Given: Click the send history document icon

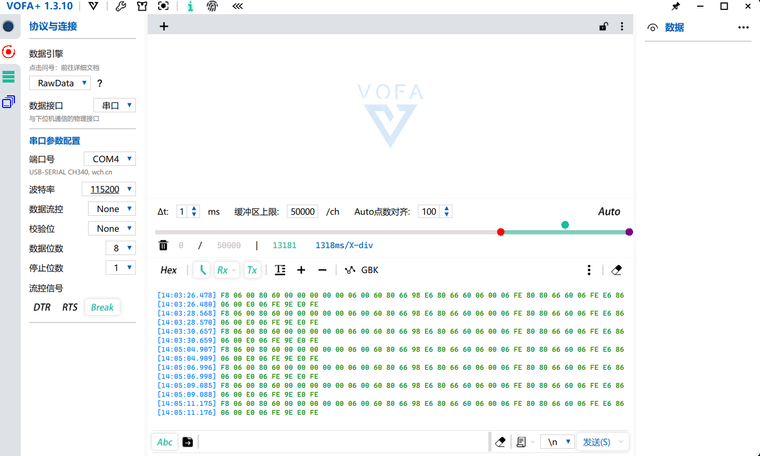Looking at the screenshot, I should [522, 442].
